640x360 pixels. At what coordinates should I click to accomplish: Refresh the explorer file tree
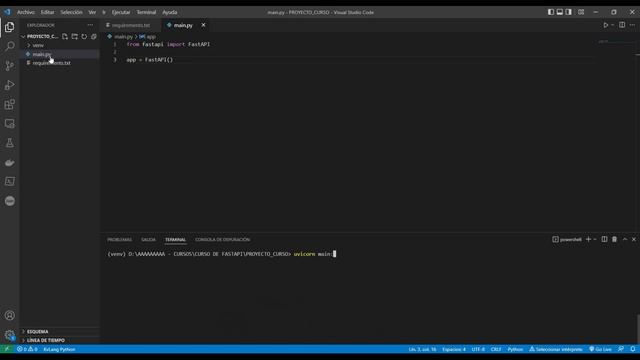pos(84,36)
